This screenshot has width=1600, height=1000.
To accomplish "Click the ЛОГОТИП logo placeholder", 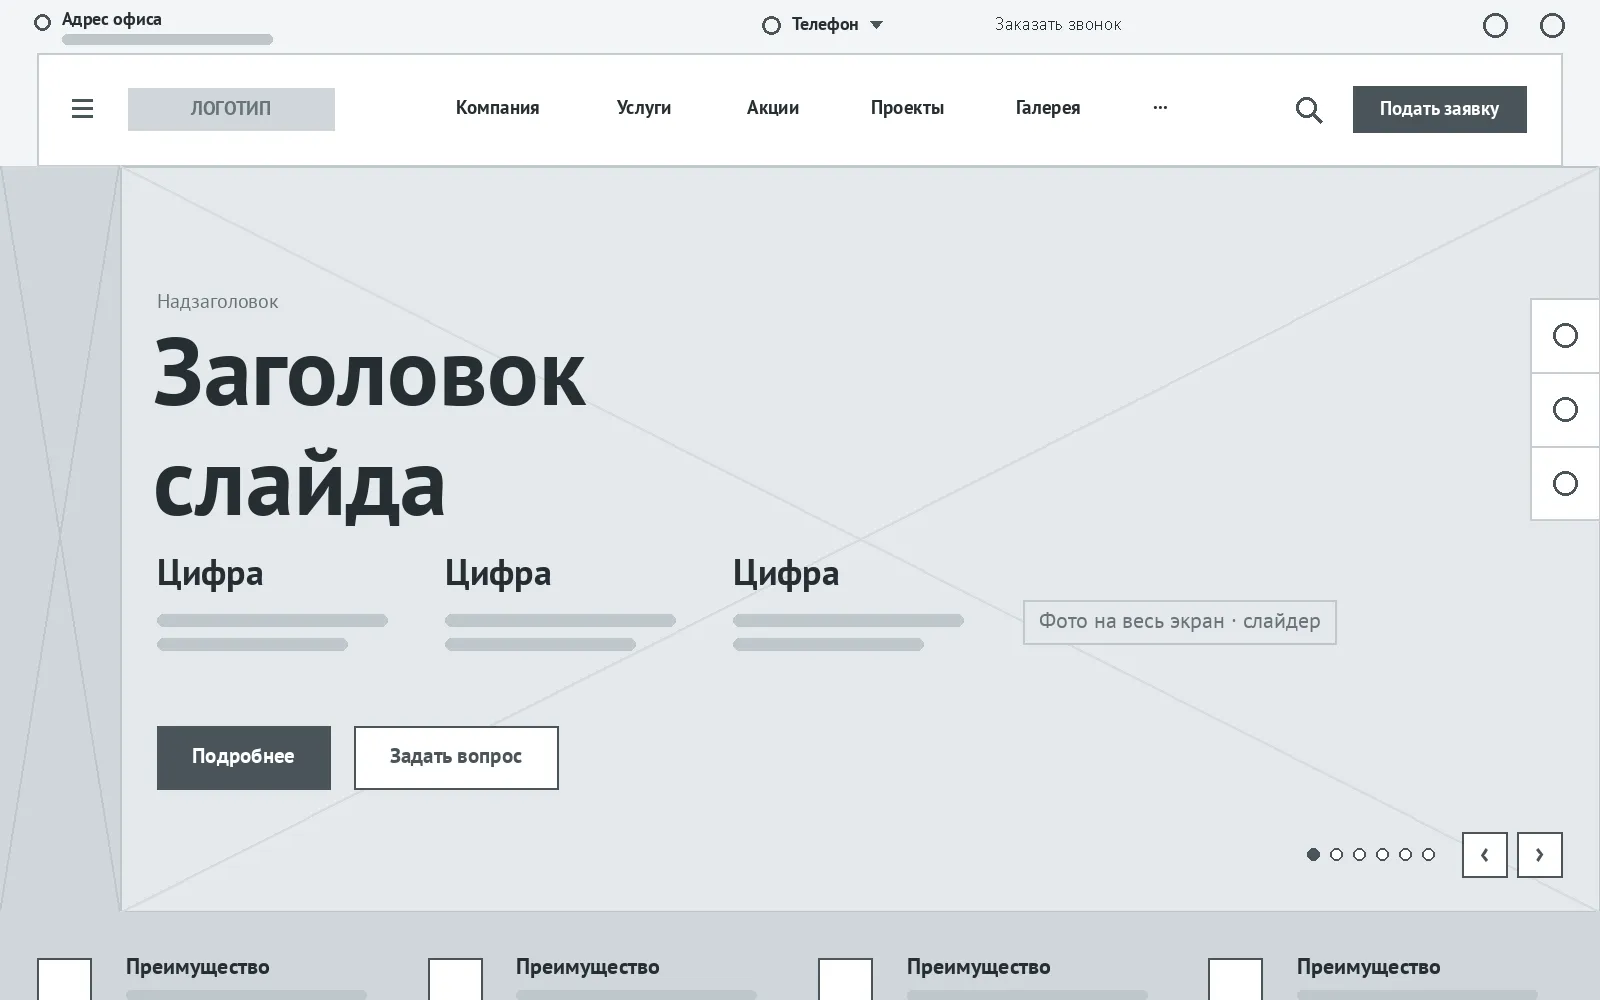I will click(x=231, y=109).
